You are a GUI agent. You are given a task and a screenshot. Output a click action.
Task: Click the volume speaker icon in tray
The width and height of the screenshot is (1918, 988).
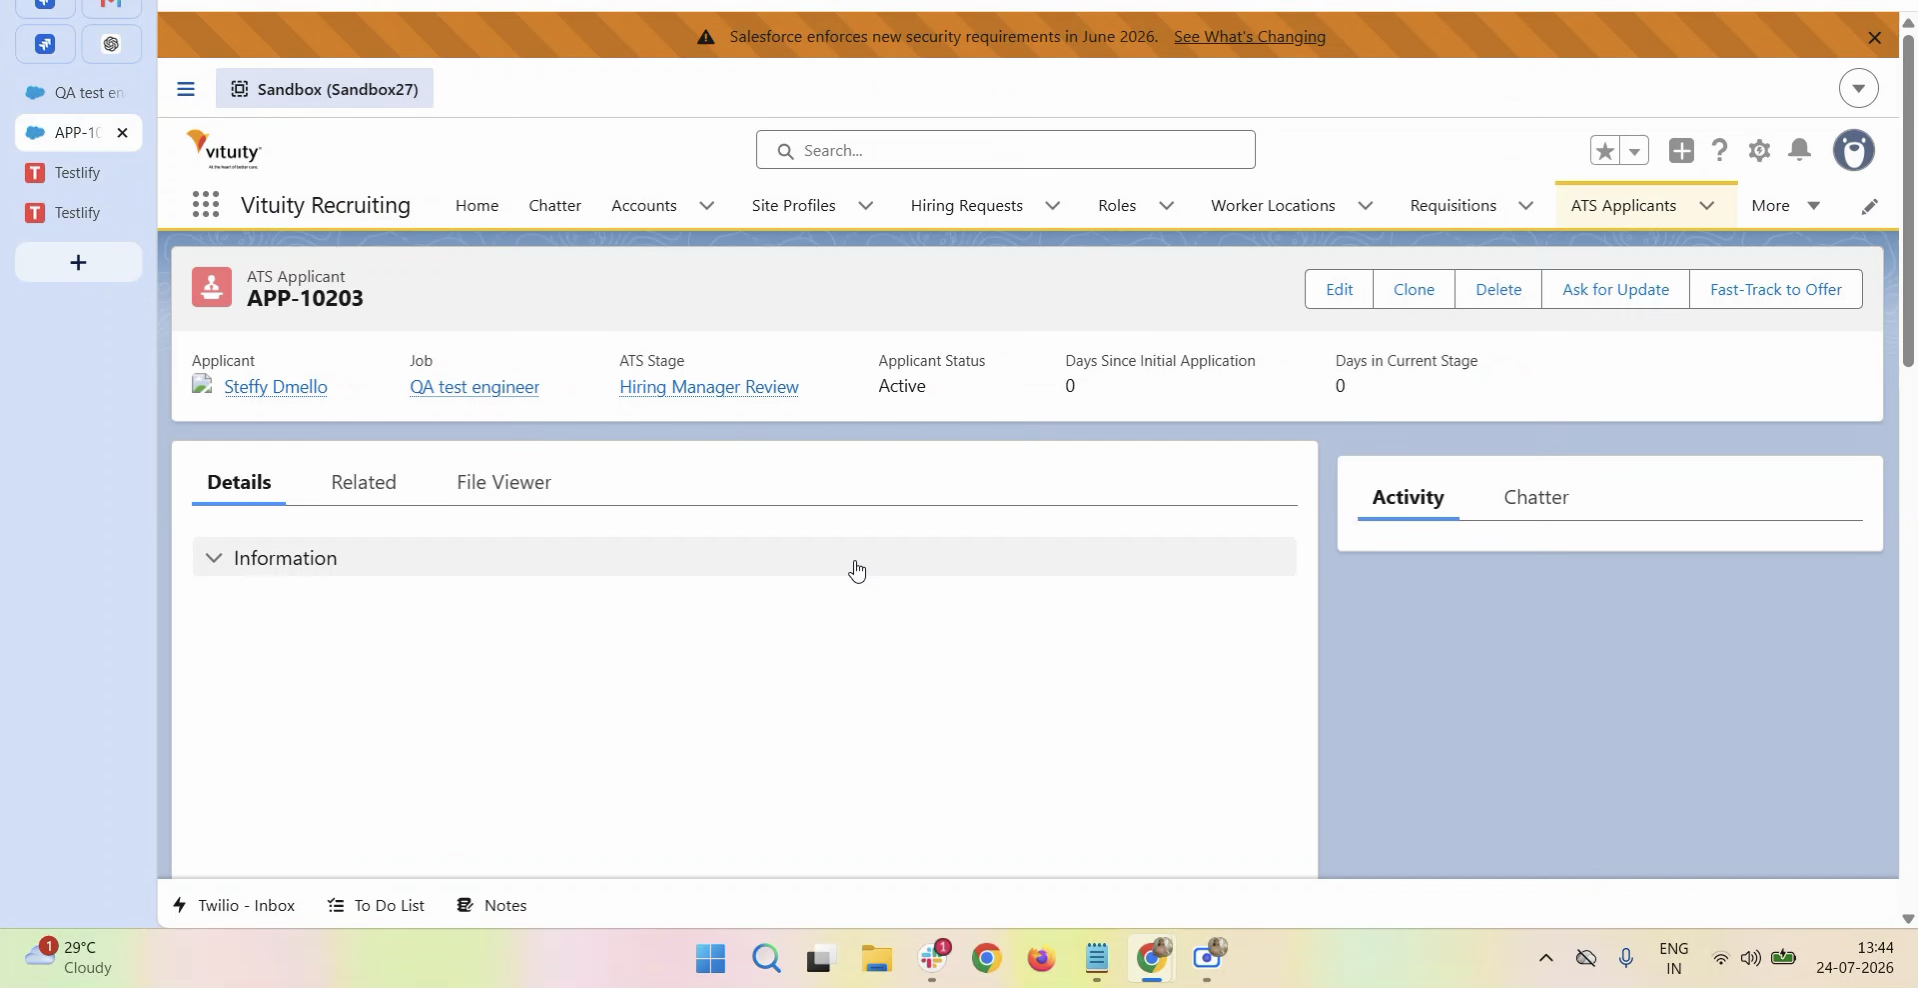click(1750, 958)
